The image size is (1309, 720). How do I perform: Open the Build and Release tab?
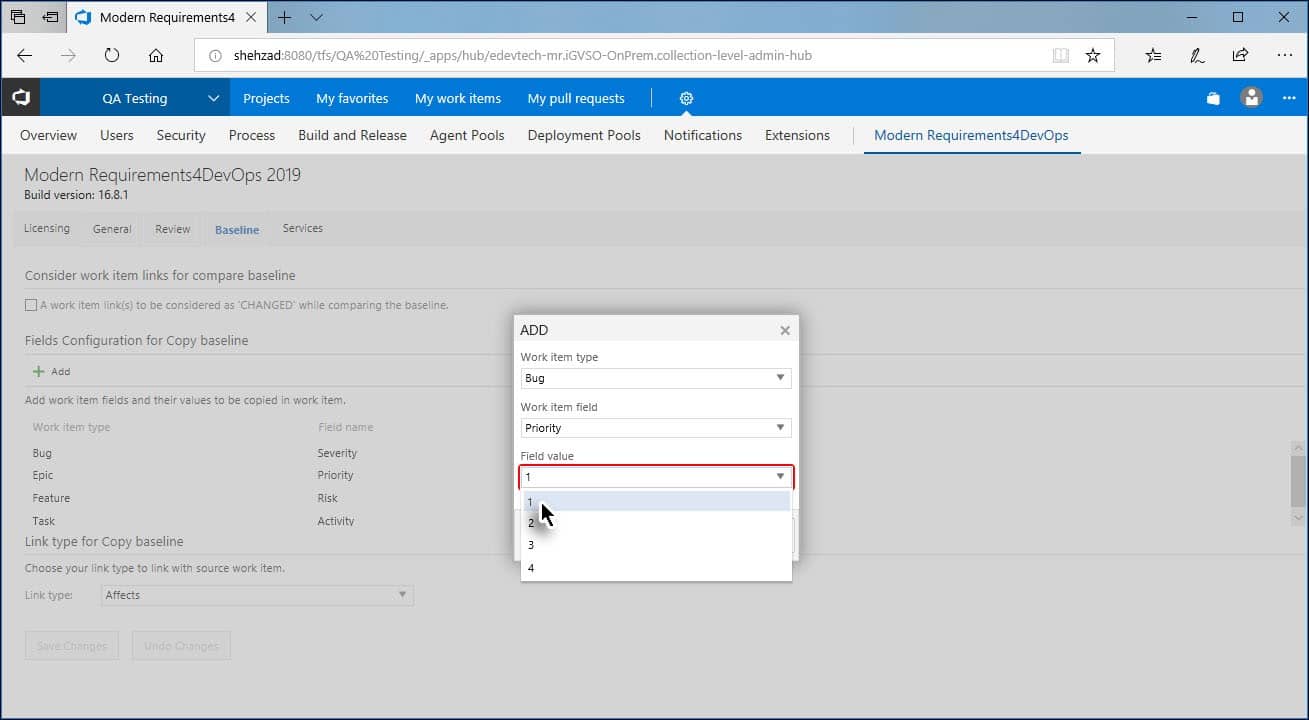(352, 135)
